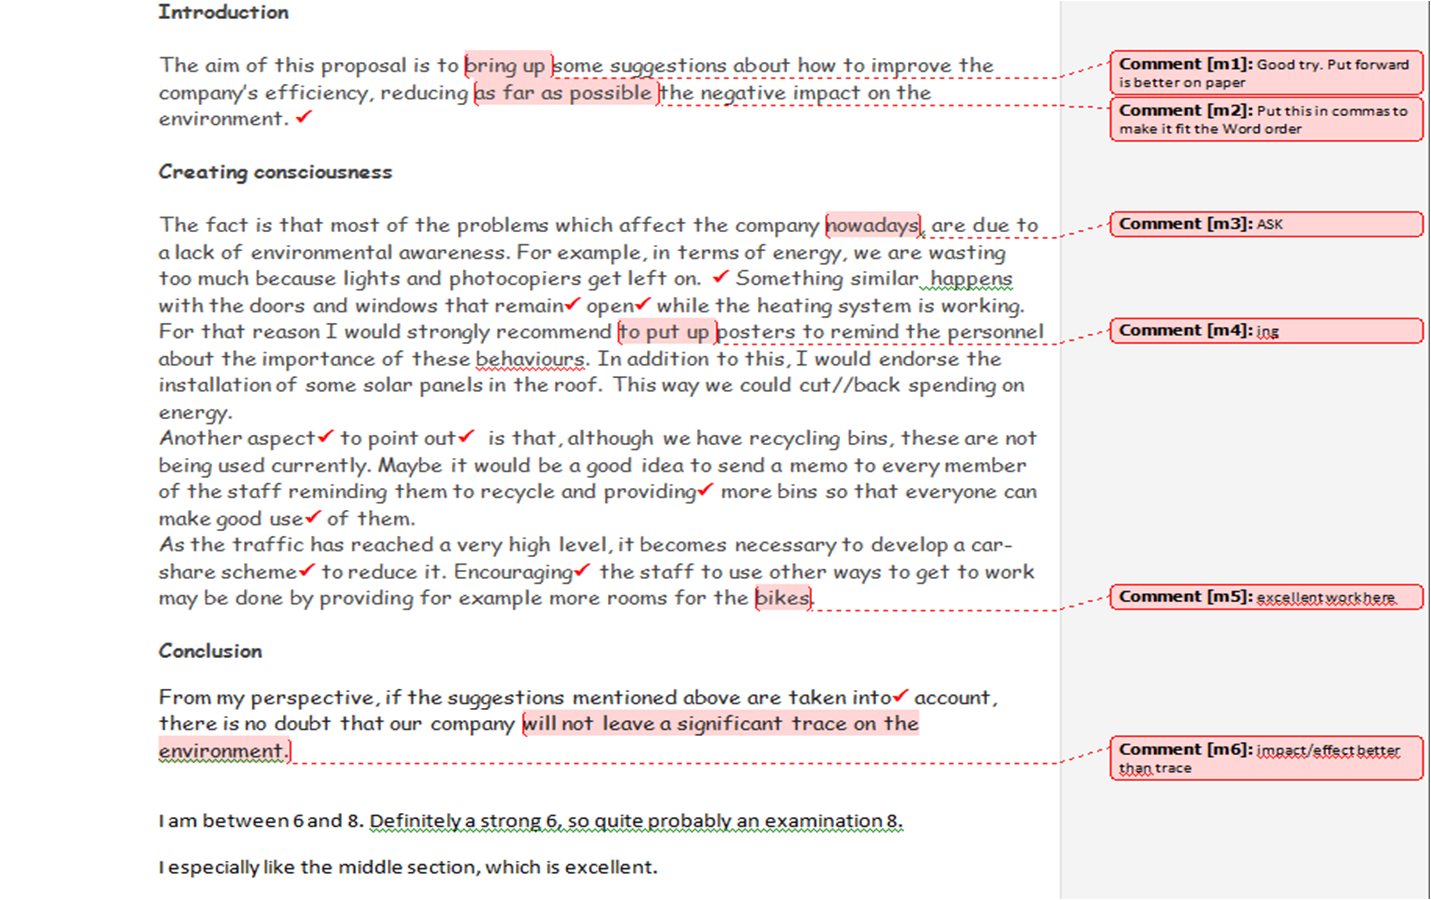This screenshot has width=1431, height=900.
Task: Click the red tick before 'Something similar'
Action: pyautogui.click(x=721, y=276)
